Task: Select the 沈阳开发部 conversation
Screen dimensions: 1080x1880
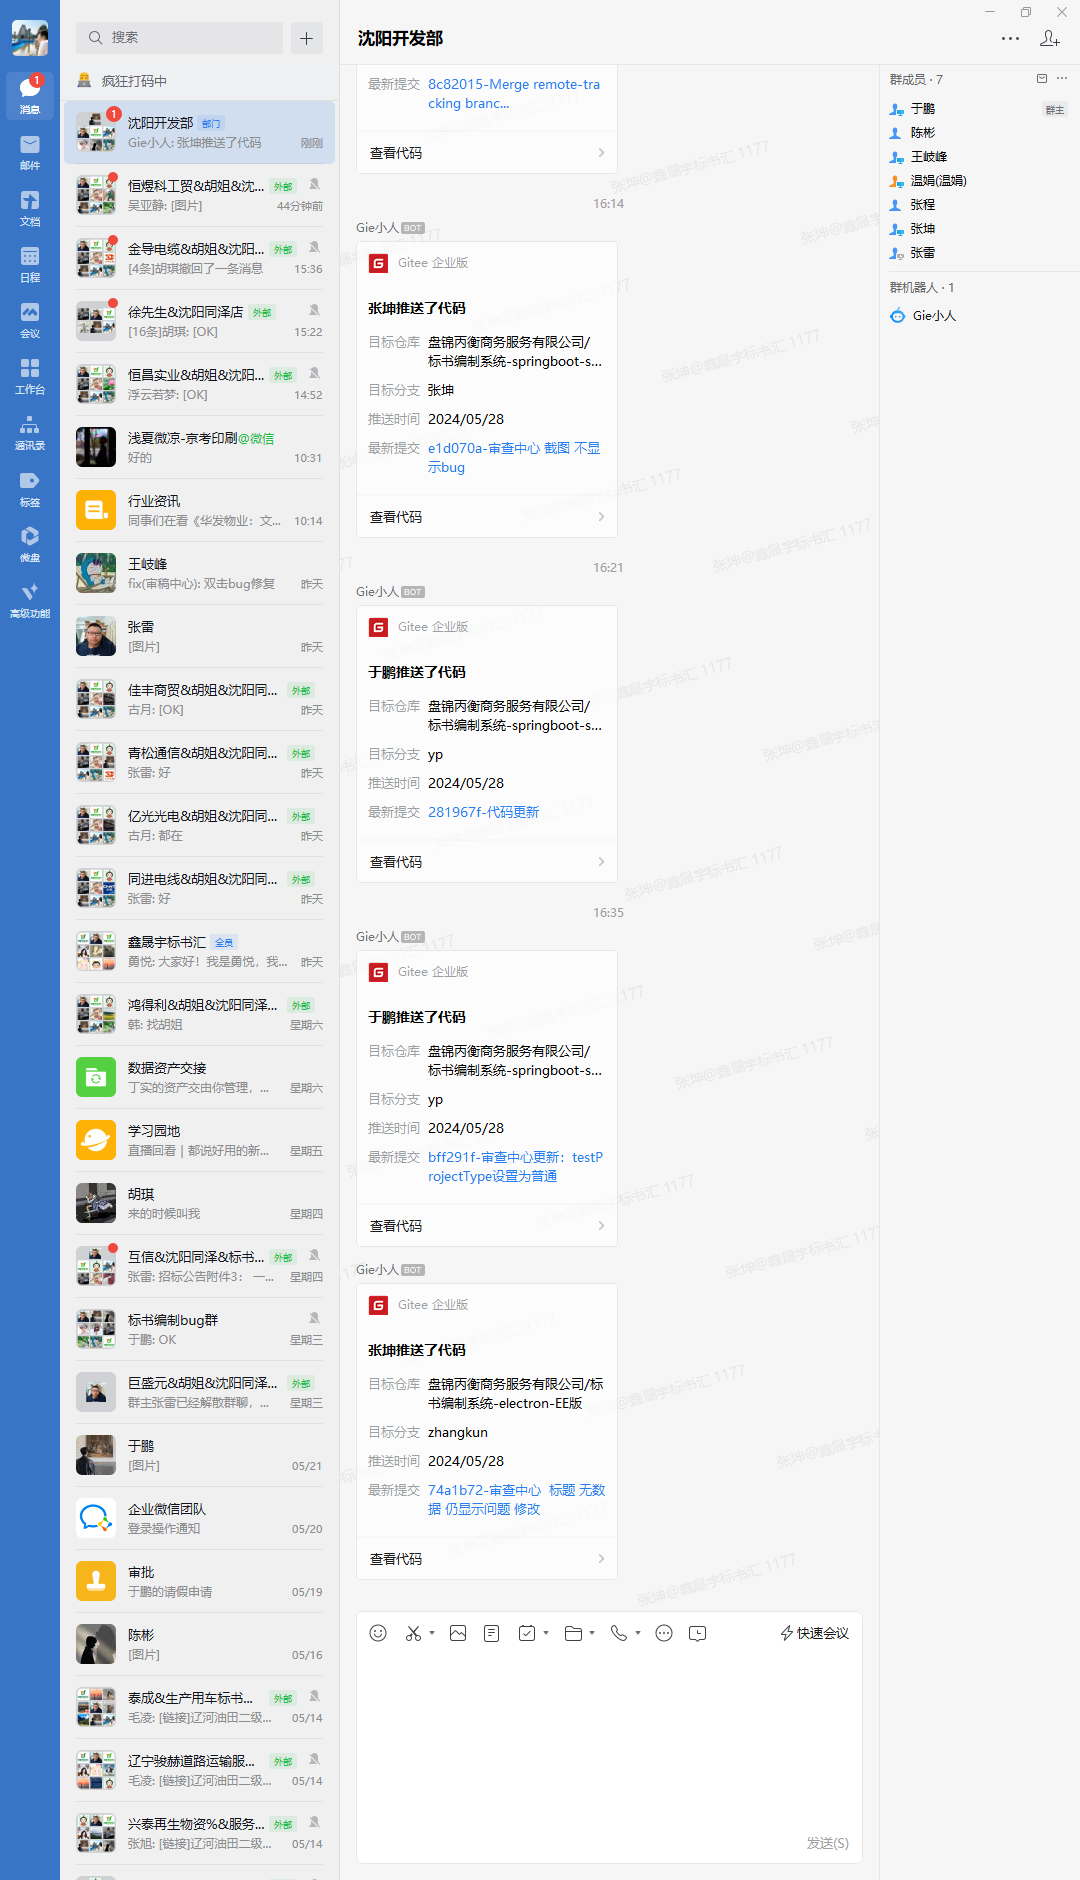Action: pyautogui.click(x=200, y=132)
